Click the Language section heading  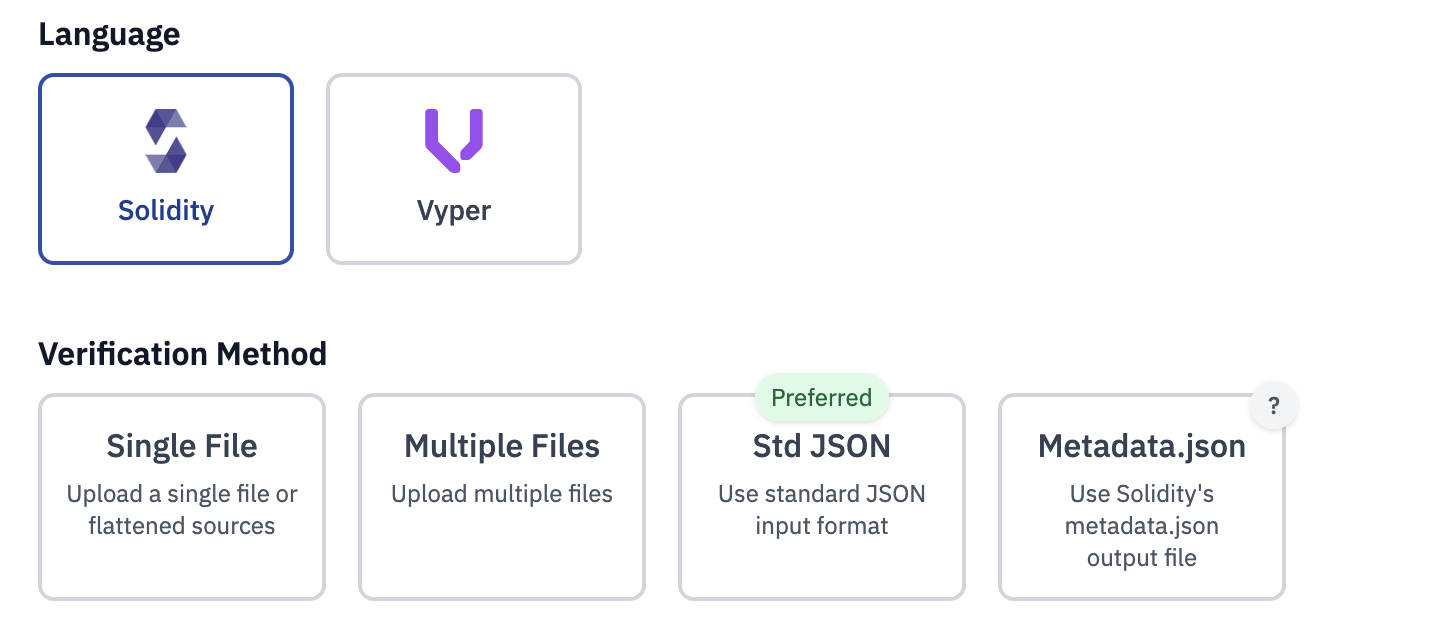[x=109, y=34]
